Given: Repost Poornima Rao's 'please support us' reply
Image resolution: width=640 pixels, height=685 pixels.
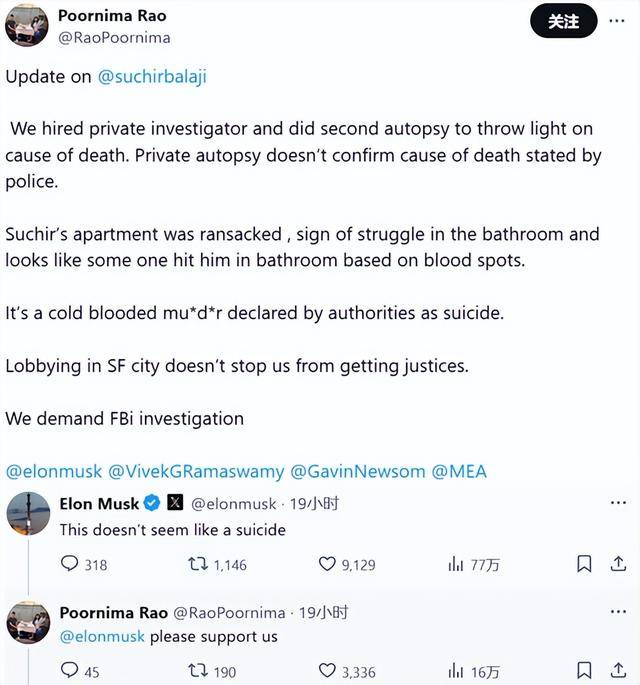Looking at the screenshot, I should [198, 671].
